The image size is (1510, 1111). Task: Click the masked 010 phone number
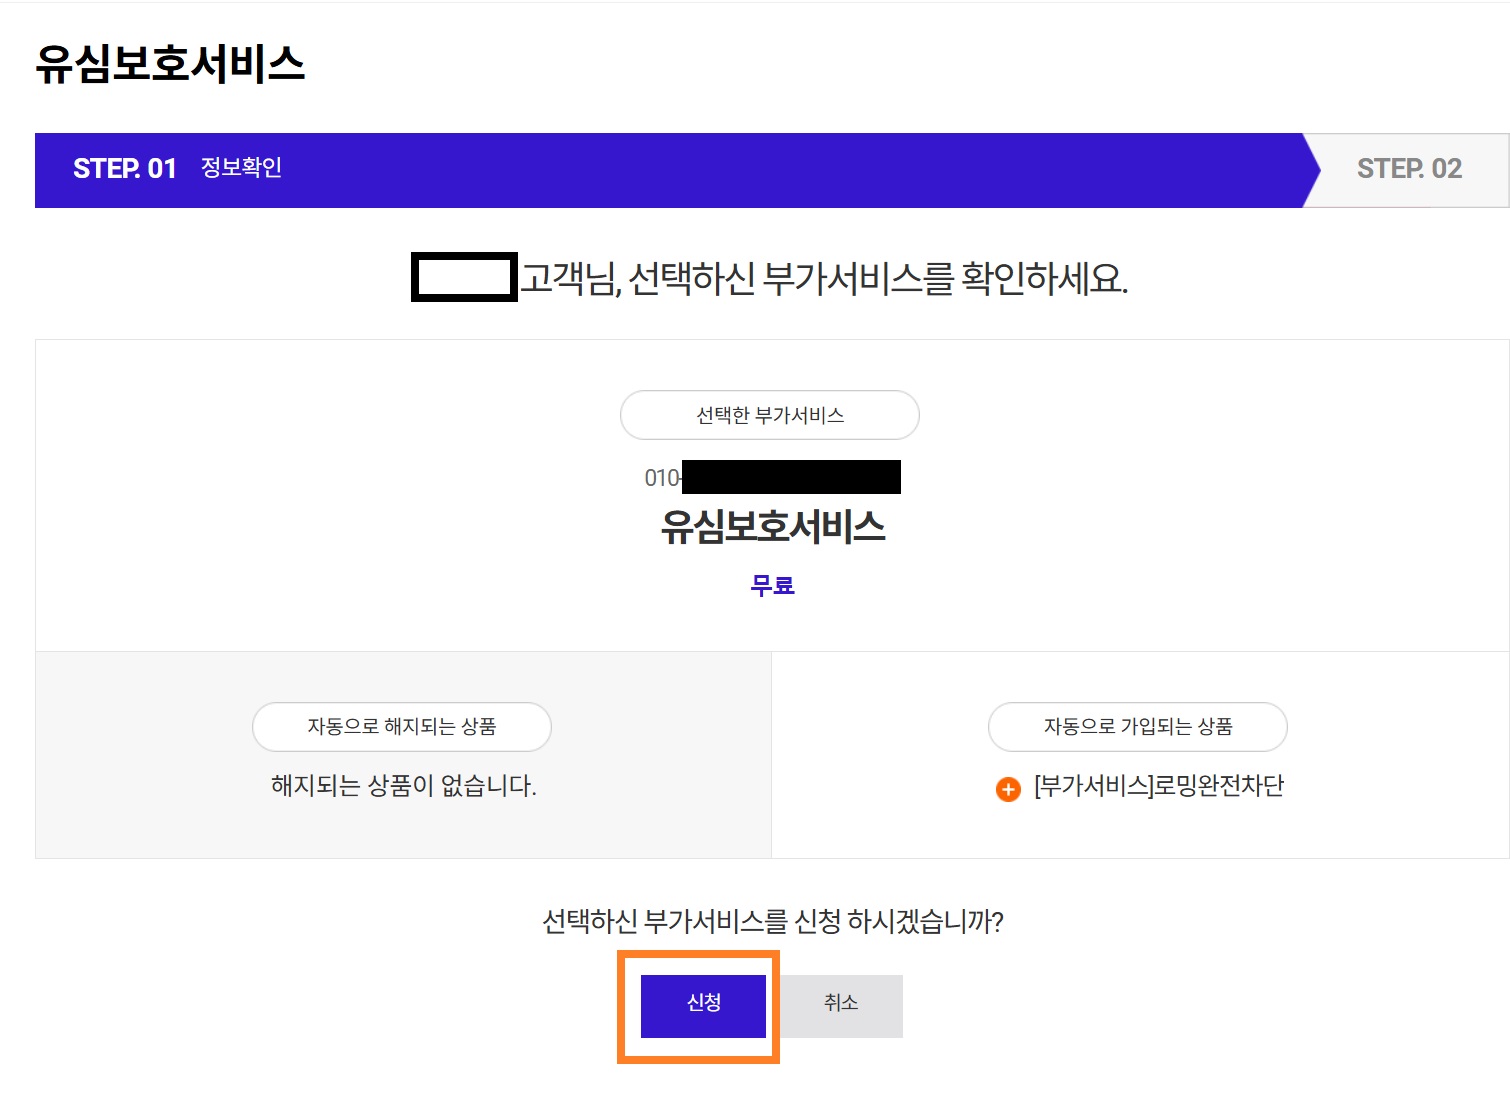click(775, 476)
